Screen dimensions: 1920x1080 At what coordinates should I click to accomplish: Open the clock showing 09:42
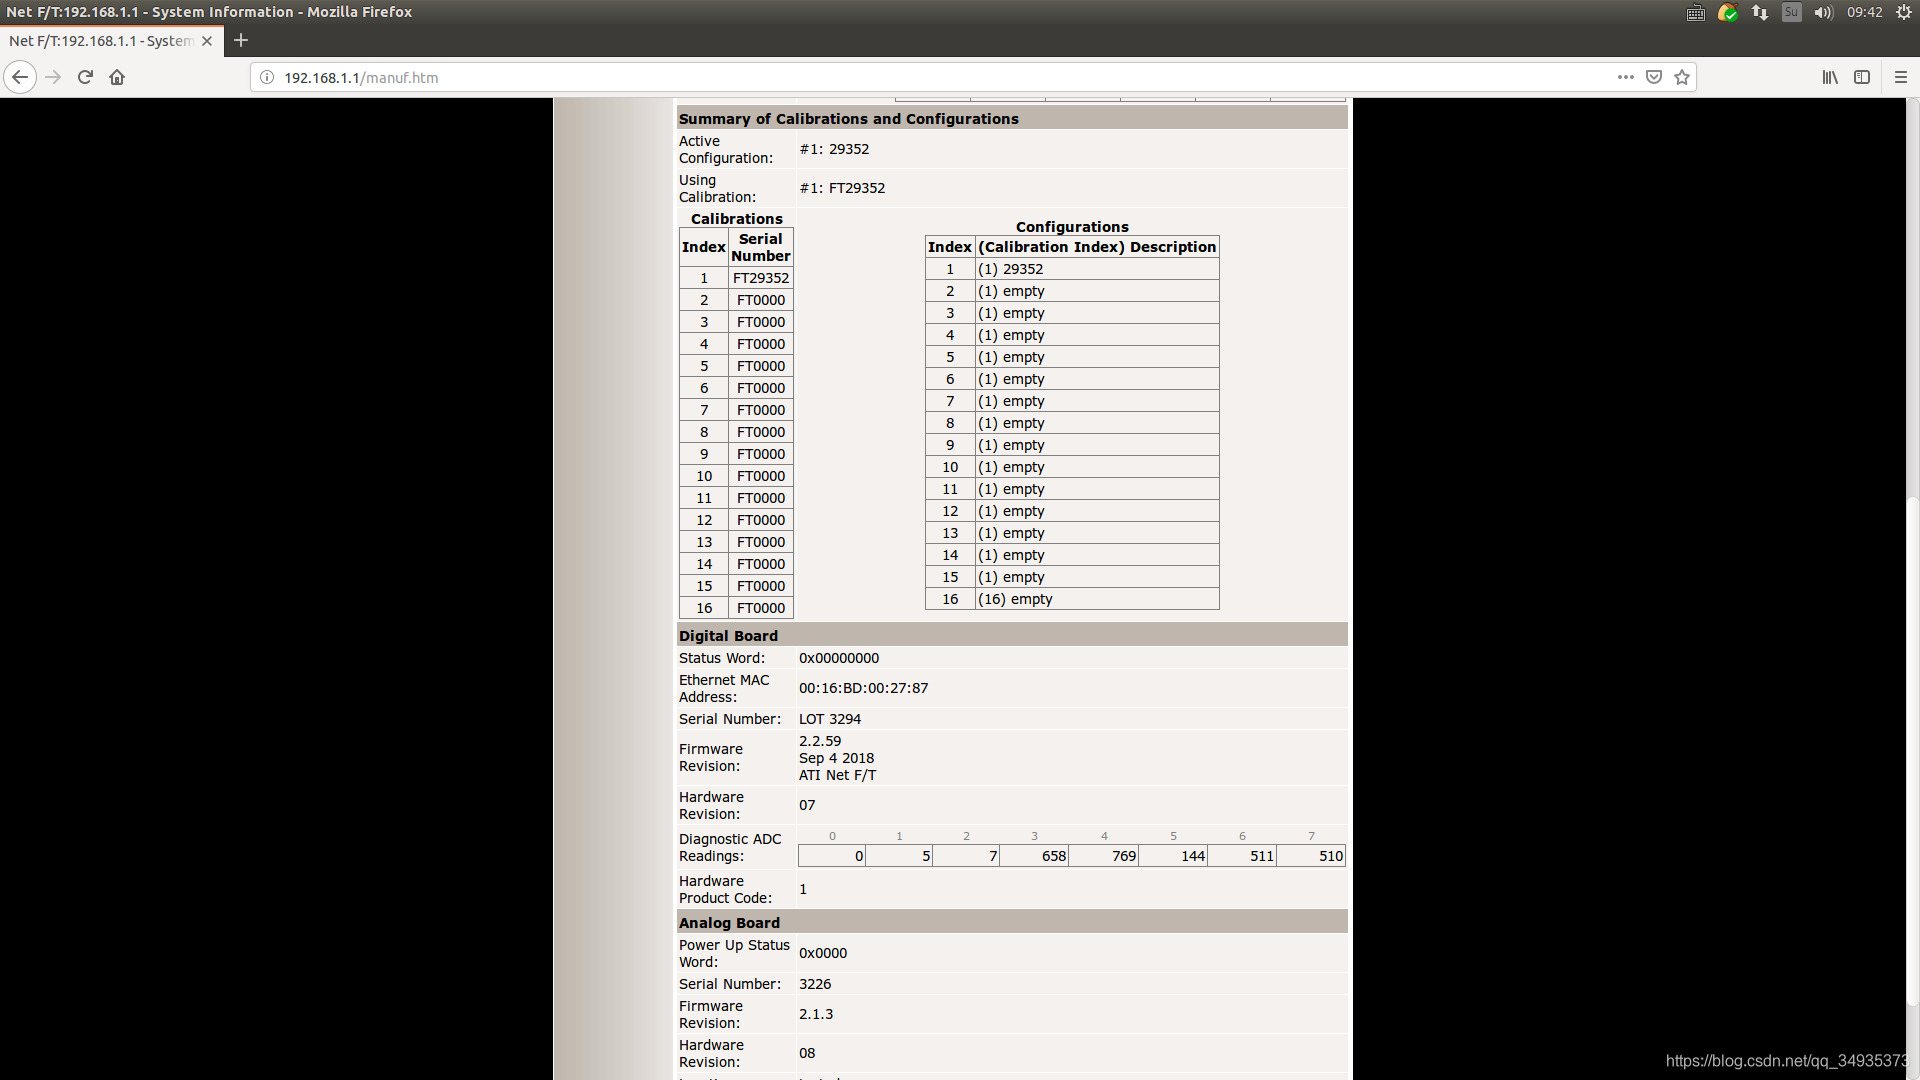tap(1865, 12)
